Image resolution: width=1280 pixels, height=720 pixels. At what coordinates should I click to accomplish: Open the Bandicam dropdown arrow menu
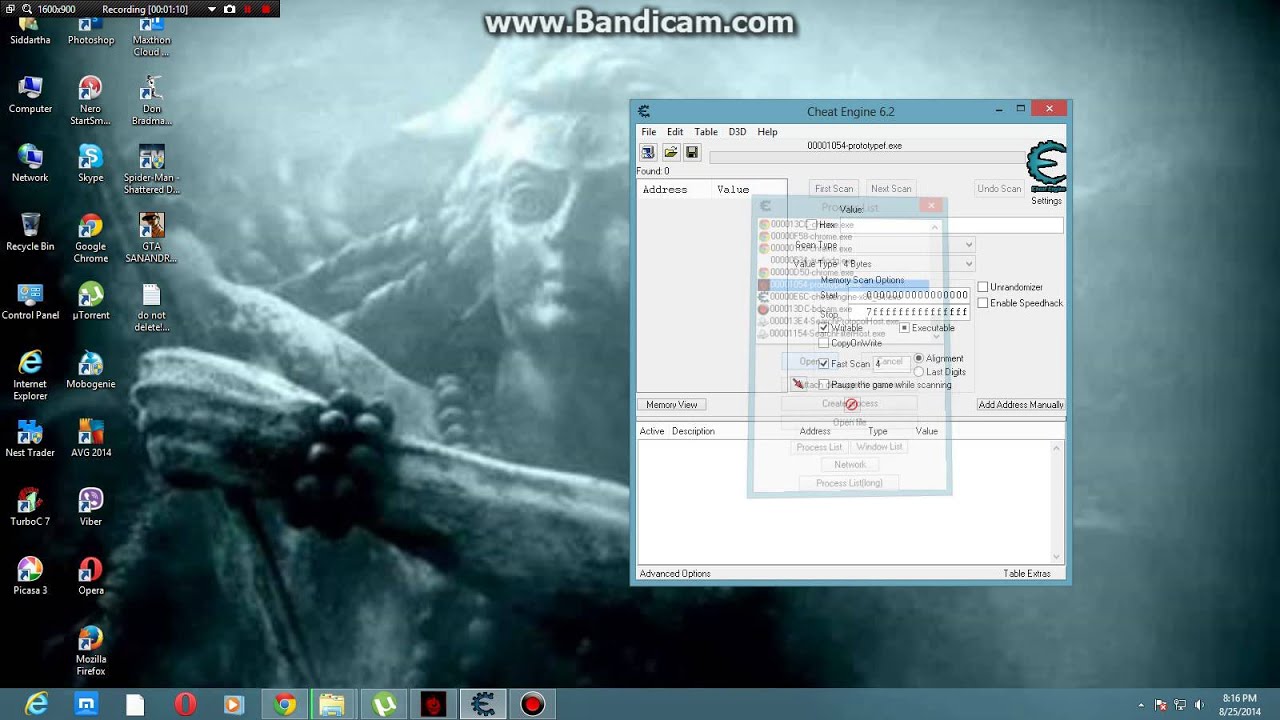212,9
